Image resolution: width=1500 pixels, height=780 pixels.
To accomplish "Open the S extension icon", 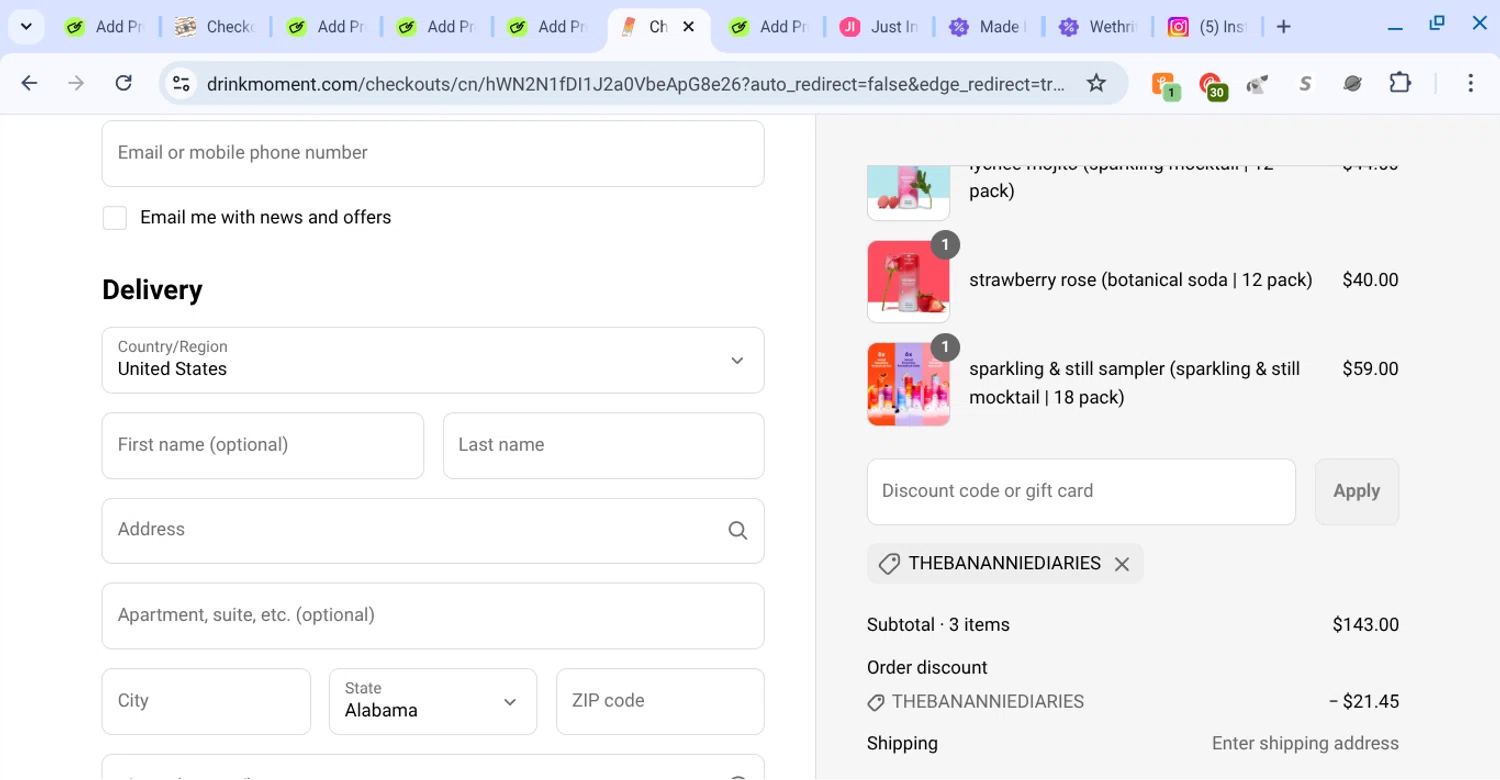I will coord(1305,85).
